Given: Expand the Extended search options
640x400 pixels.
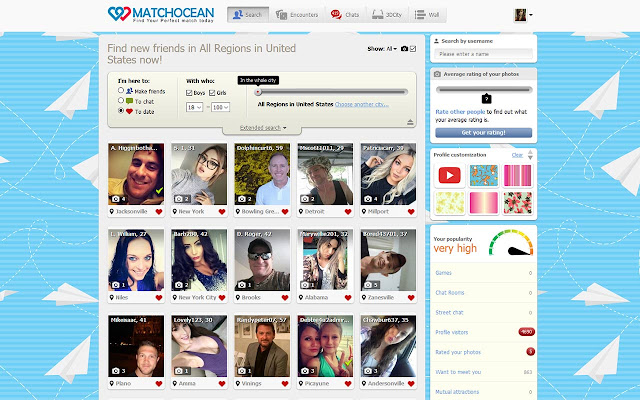Looking at the screenshot, I should (263, 128).
